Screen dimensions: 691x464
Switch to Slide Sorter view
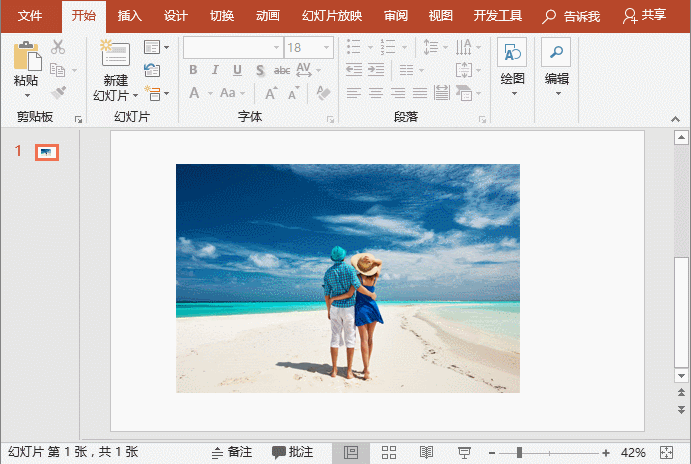click(390, 453)
